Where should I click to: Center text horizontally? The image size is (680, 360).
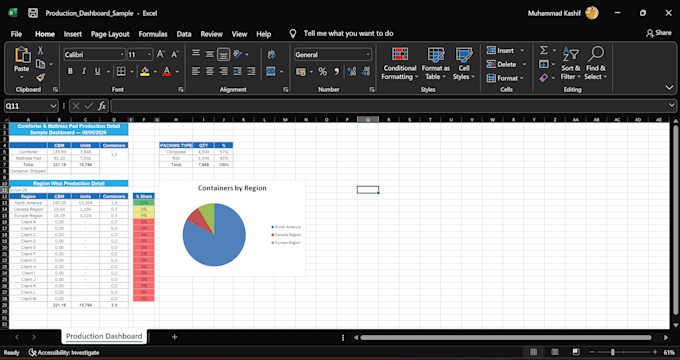click(210, 72)
